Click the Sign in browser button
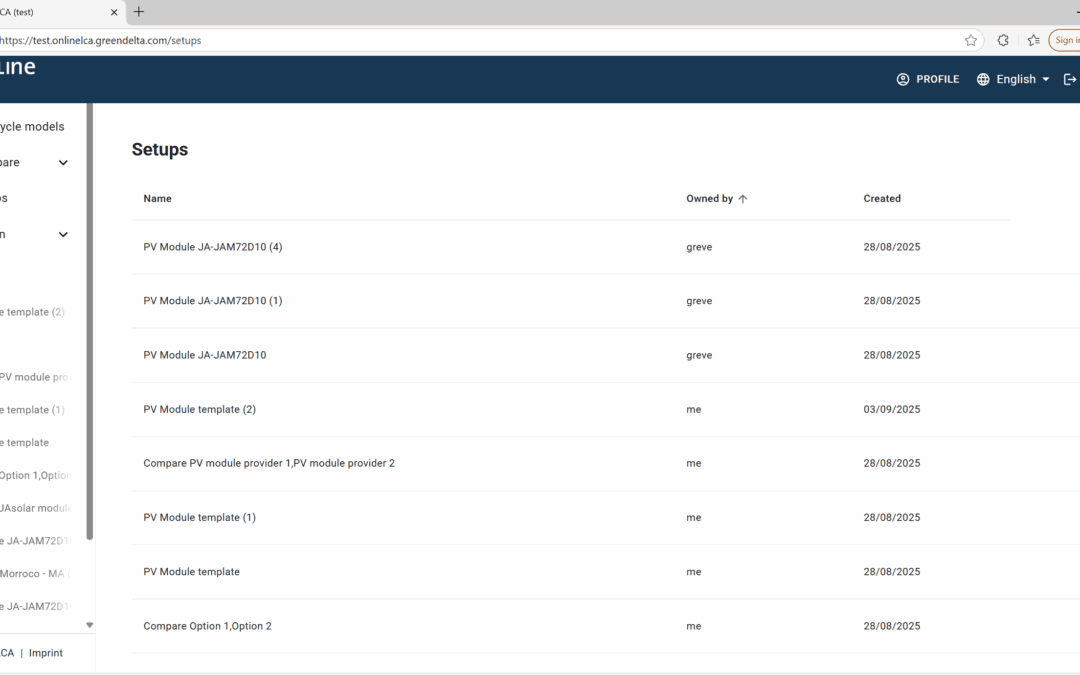The width and height of the screenshot is (1080, 675). pyautogui.click(x=1066, y=40)
